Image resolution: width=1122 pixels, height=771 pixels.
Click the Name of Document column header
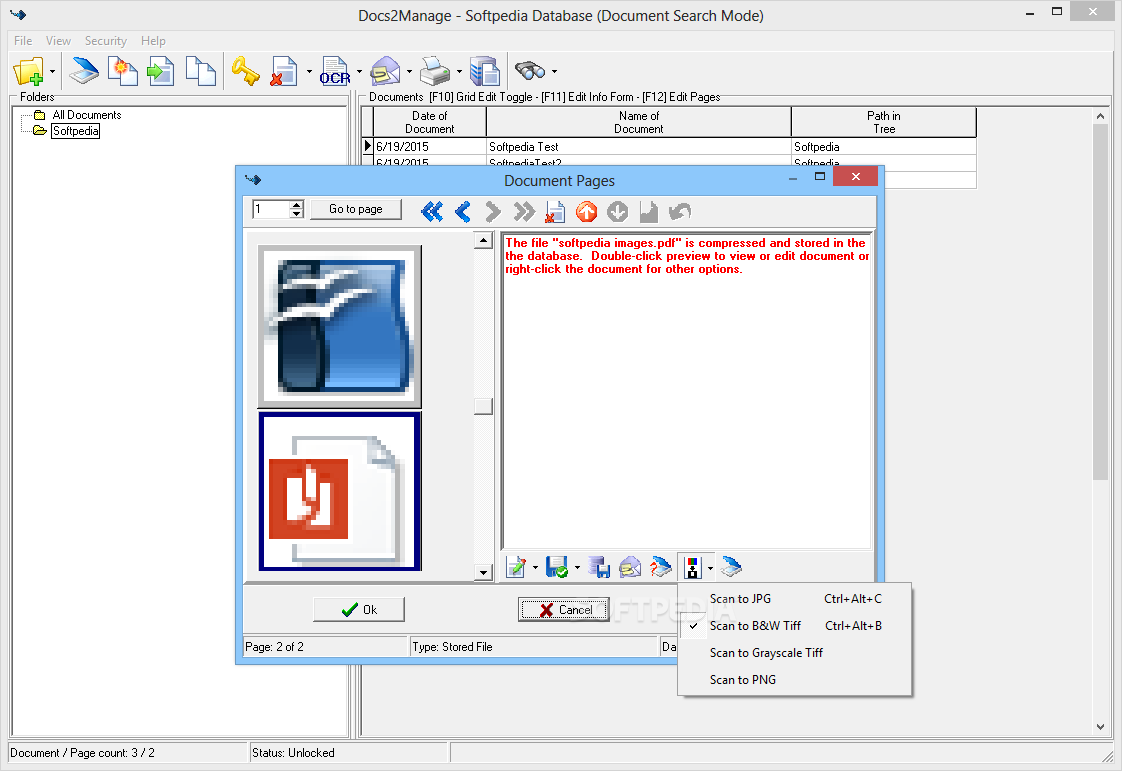(639, 122)
